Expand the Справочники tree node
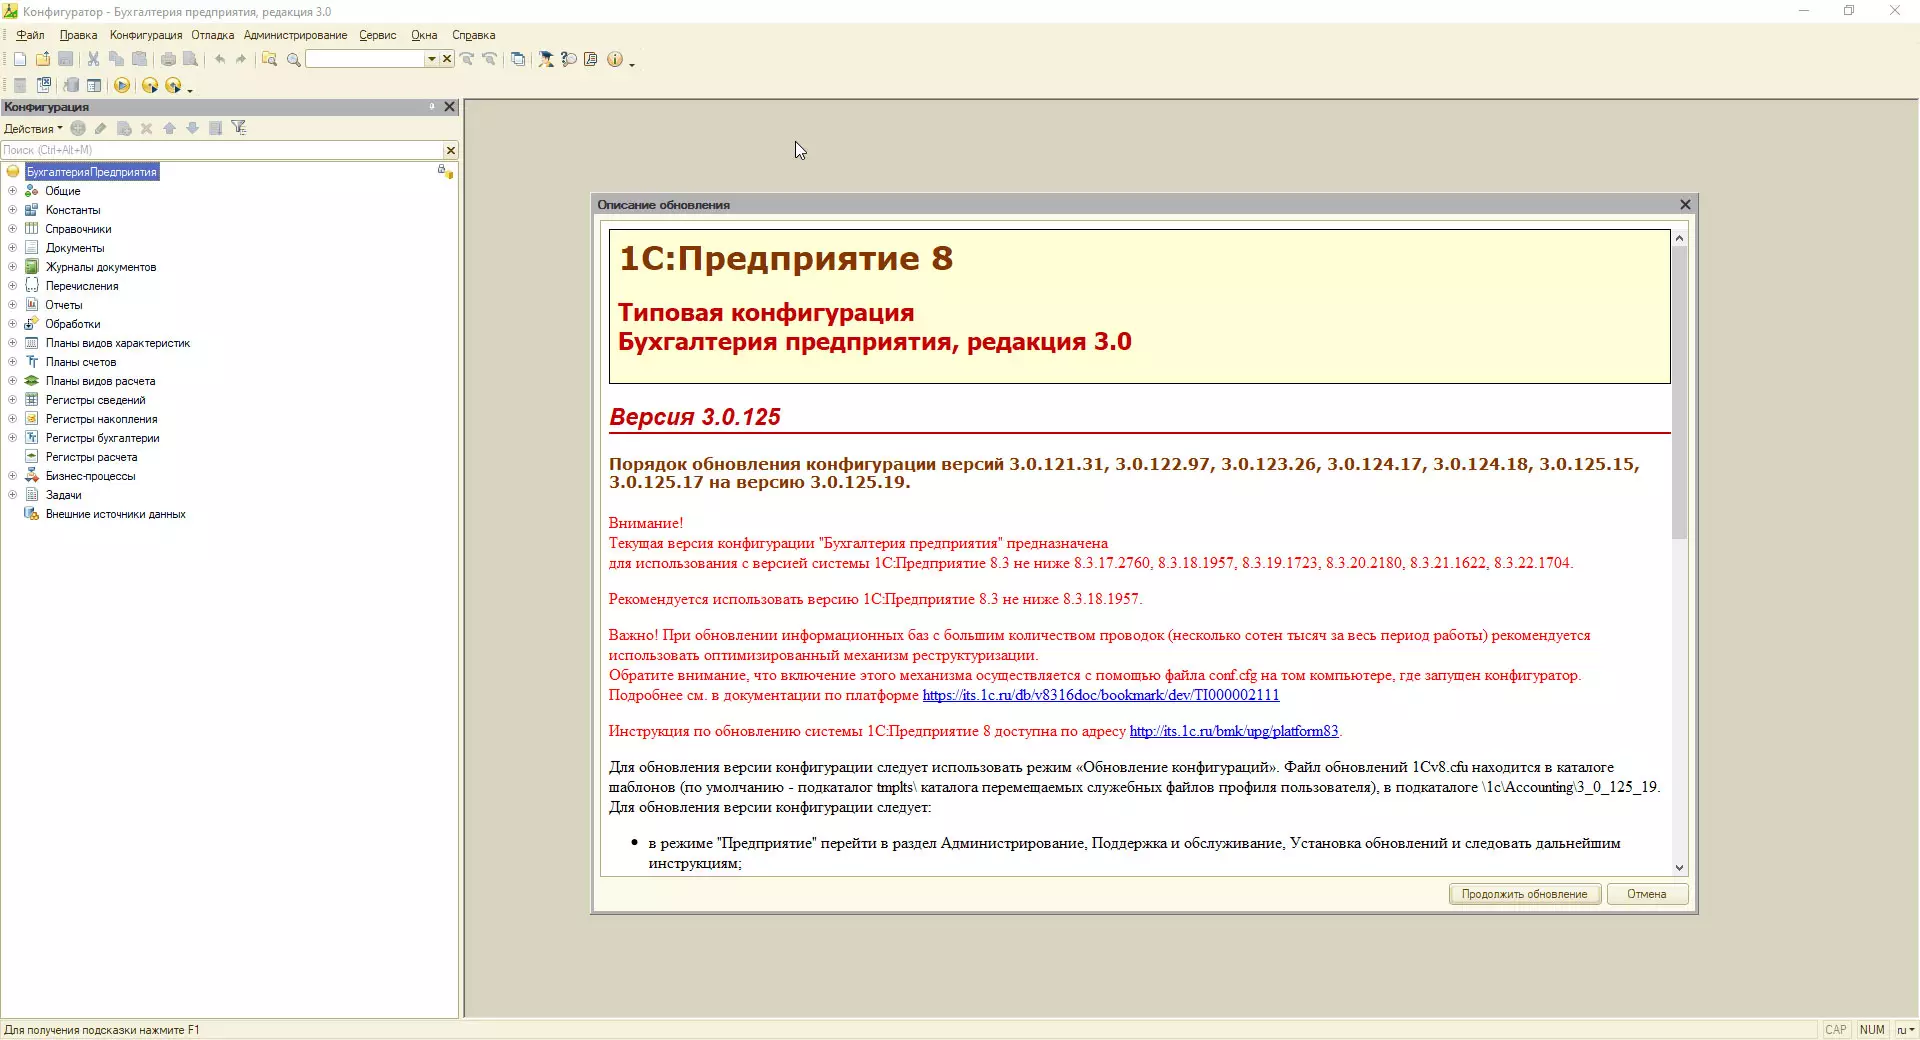 [12, 229]
